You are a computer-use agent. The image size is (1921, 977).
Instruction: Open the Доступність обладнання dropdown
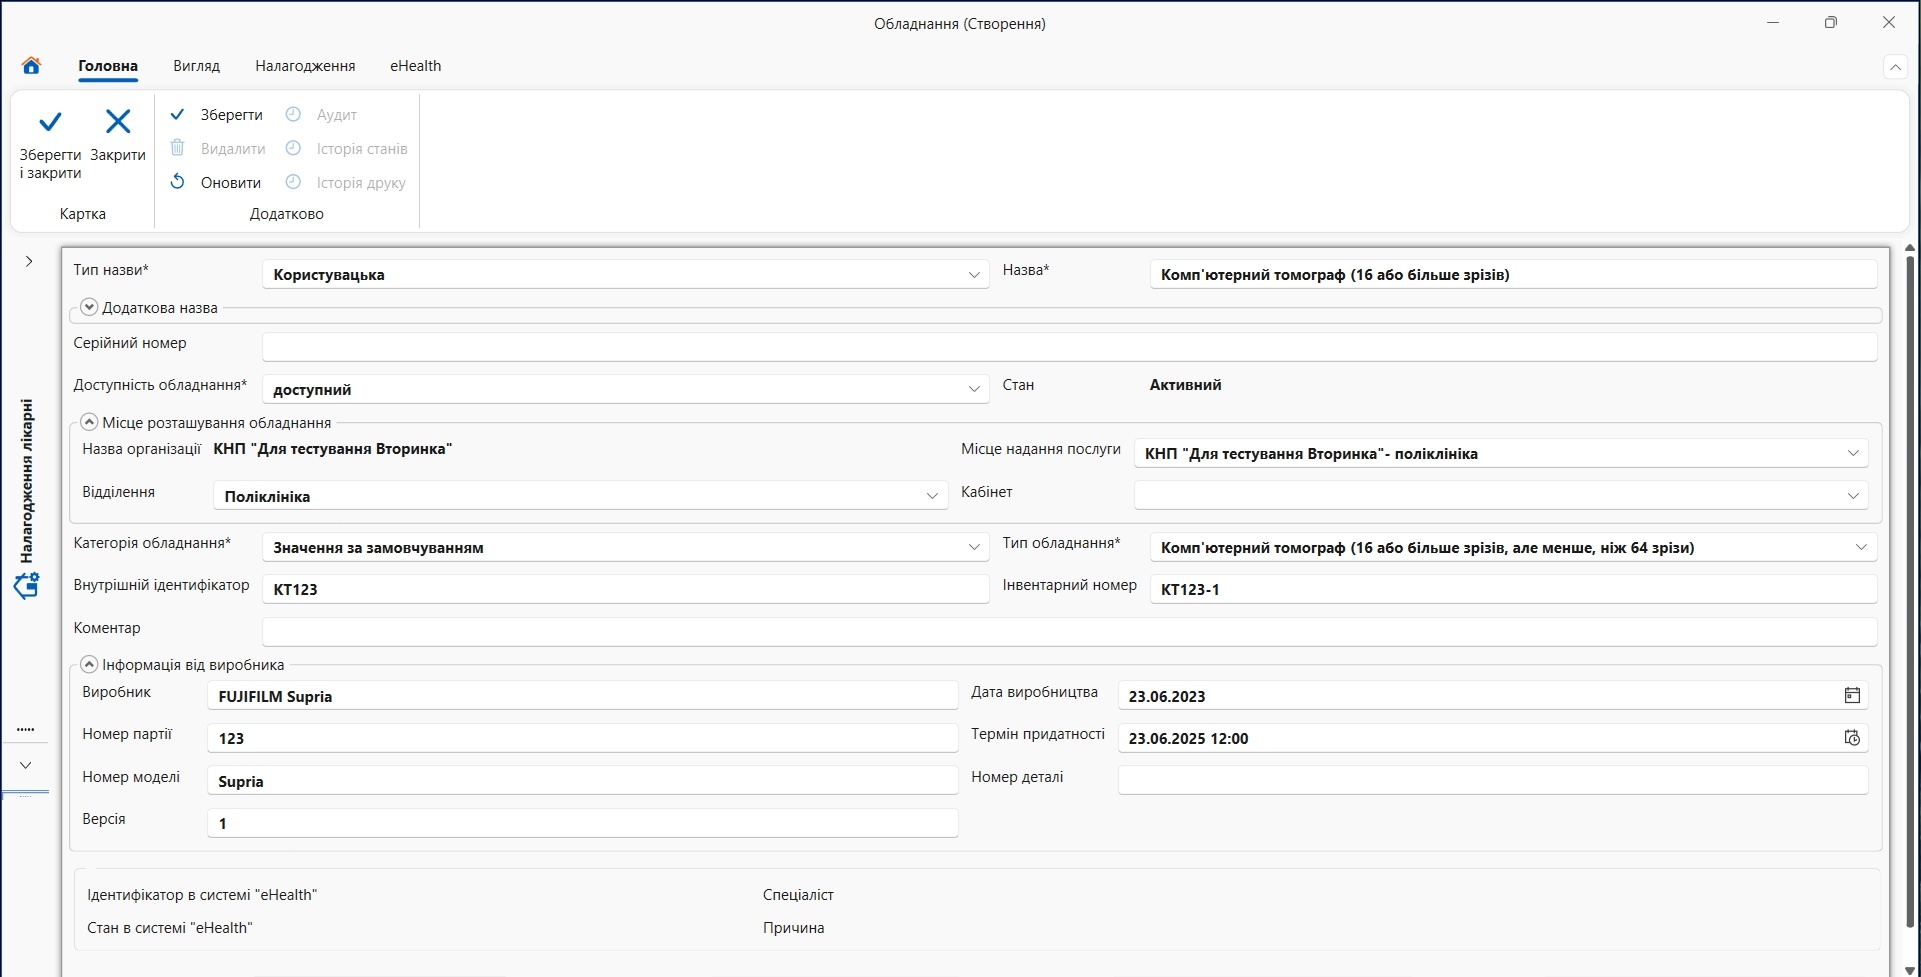click(x=974, y=389)
